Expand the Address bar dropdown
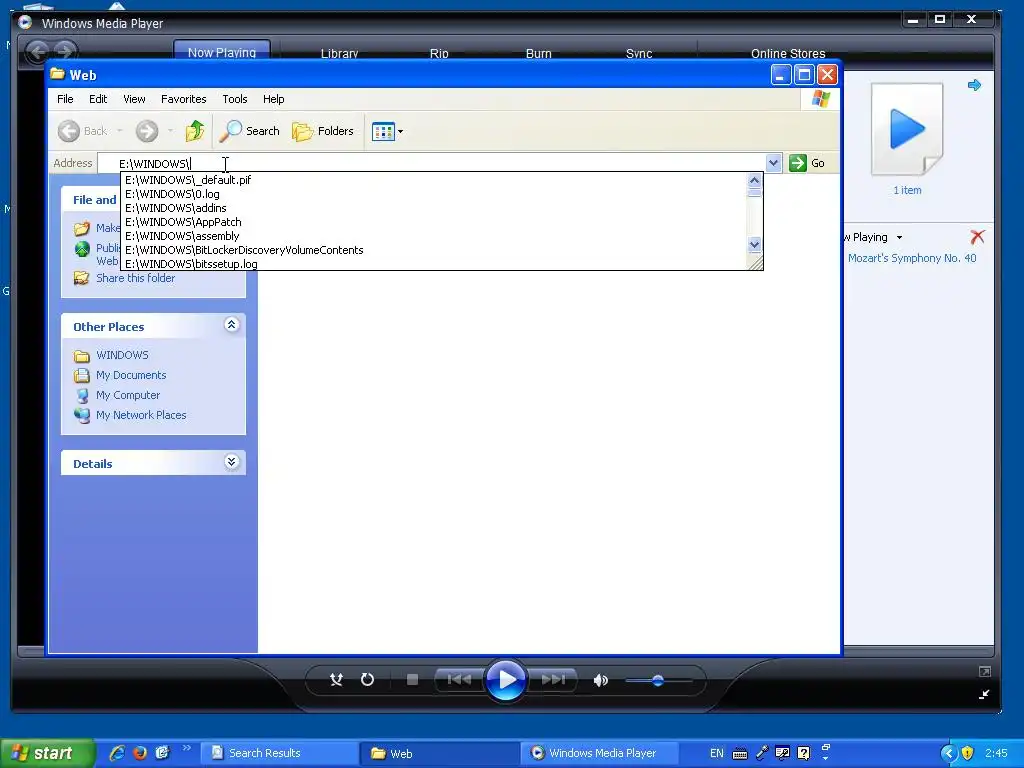This screenshot has width=1024, height=768. [773, 163]
